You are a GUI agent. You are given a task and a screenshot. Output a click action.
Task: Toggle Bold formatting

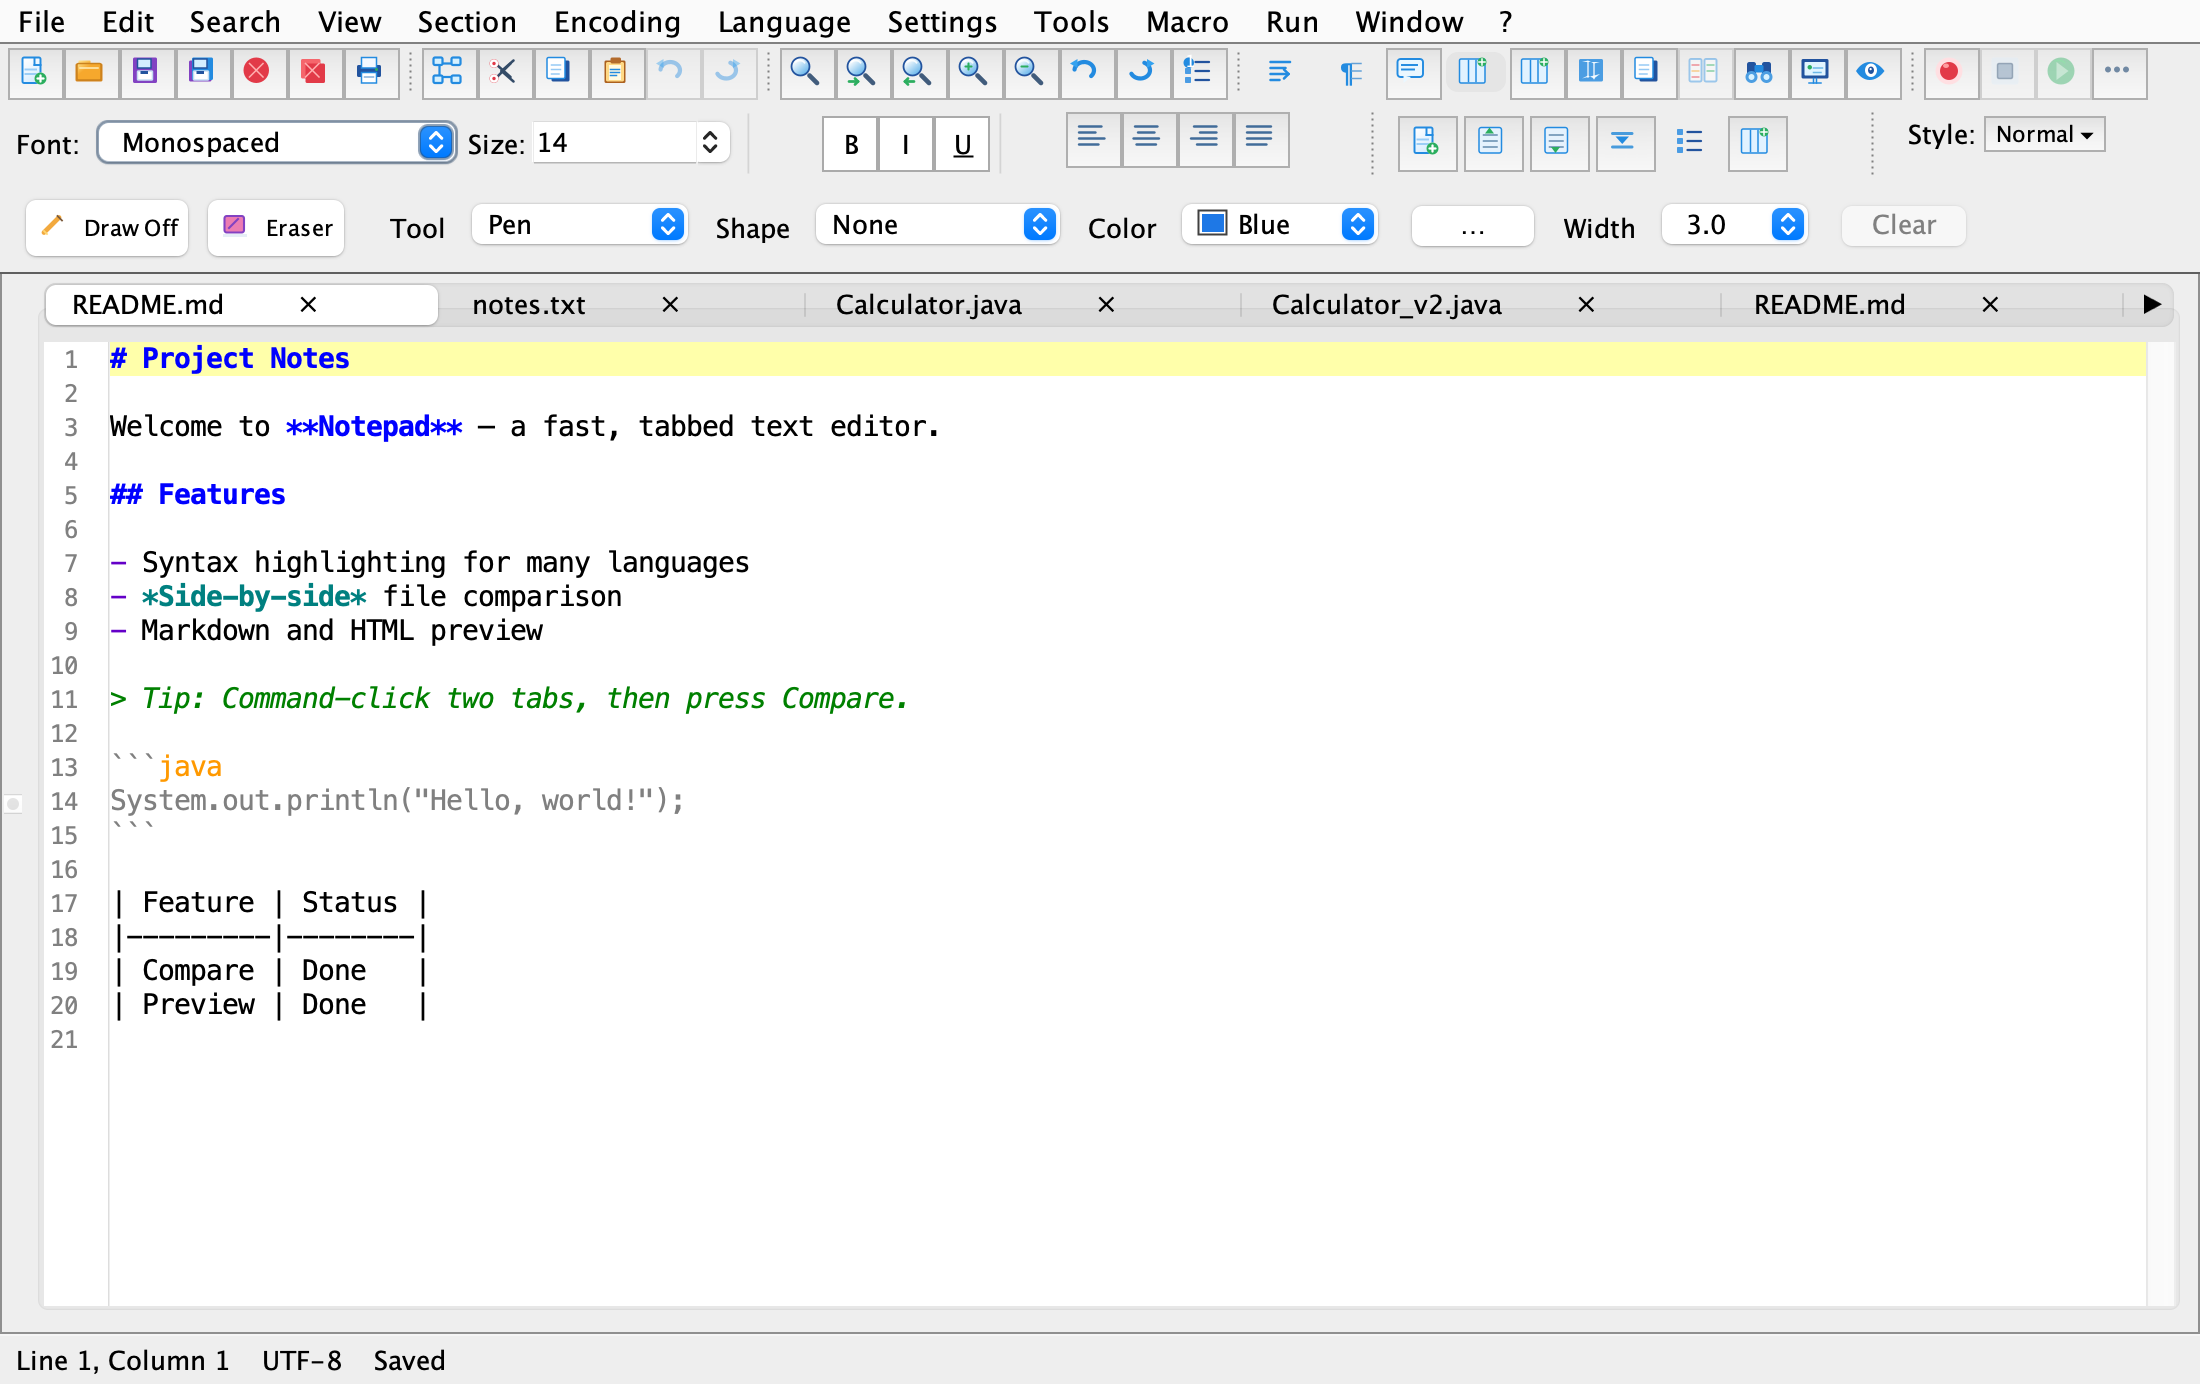851,144
